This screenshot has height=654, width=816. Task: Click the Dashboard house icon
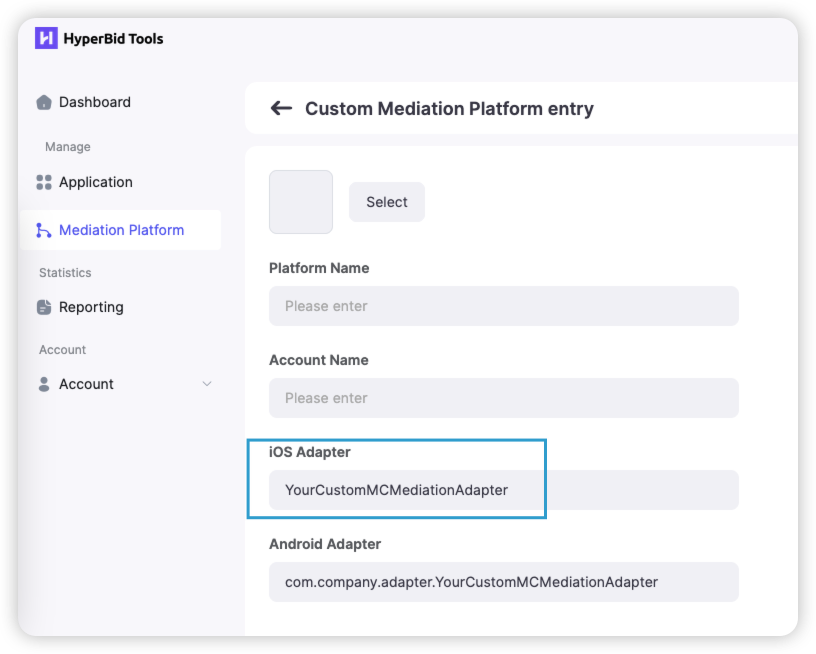click(44, 102)
